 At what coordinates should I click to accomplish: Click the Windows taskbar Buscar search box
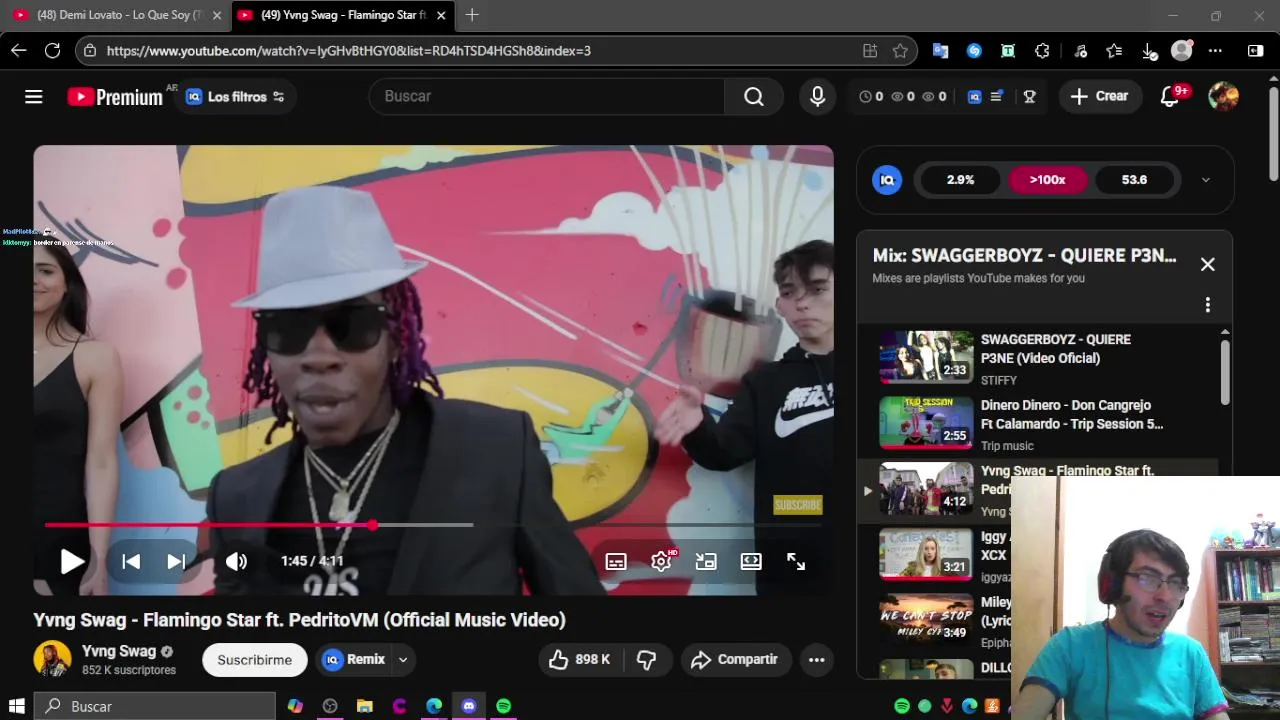tap(155, 706)
